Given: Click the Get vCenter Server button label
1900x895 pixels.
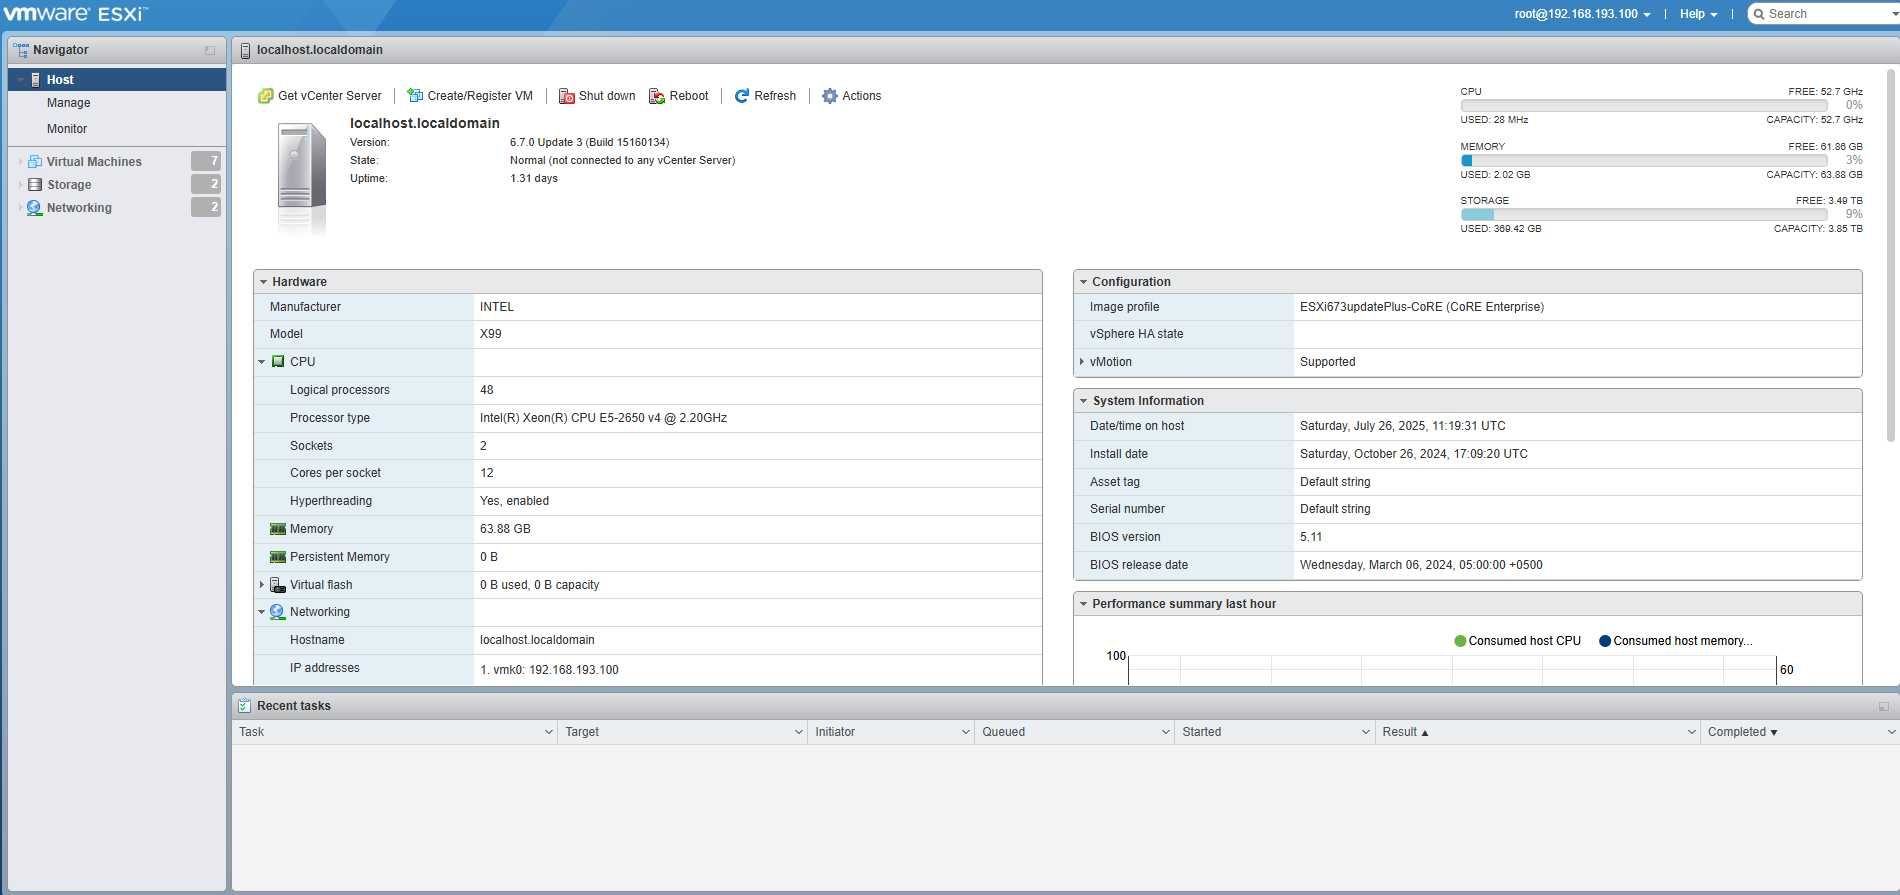Looking at the screenshot, I should click(330, 96).
